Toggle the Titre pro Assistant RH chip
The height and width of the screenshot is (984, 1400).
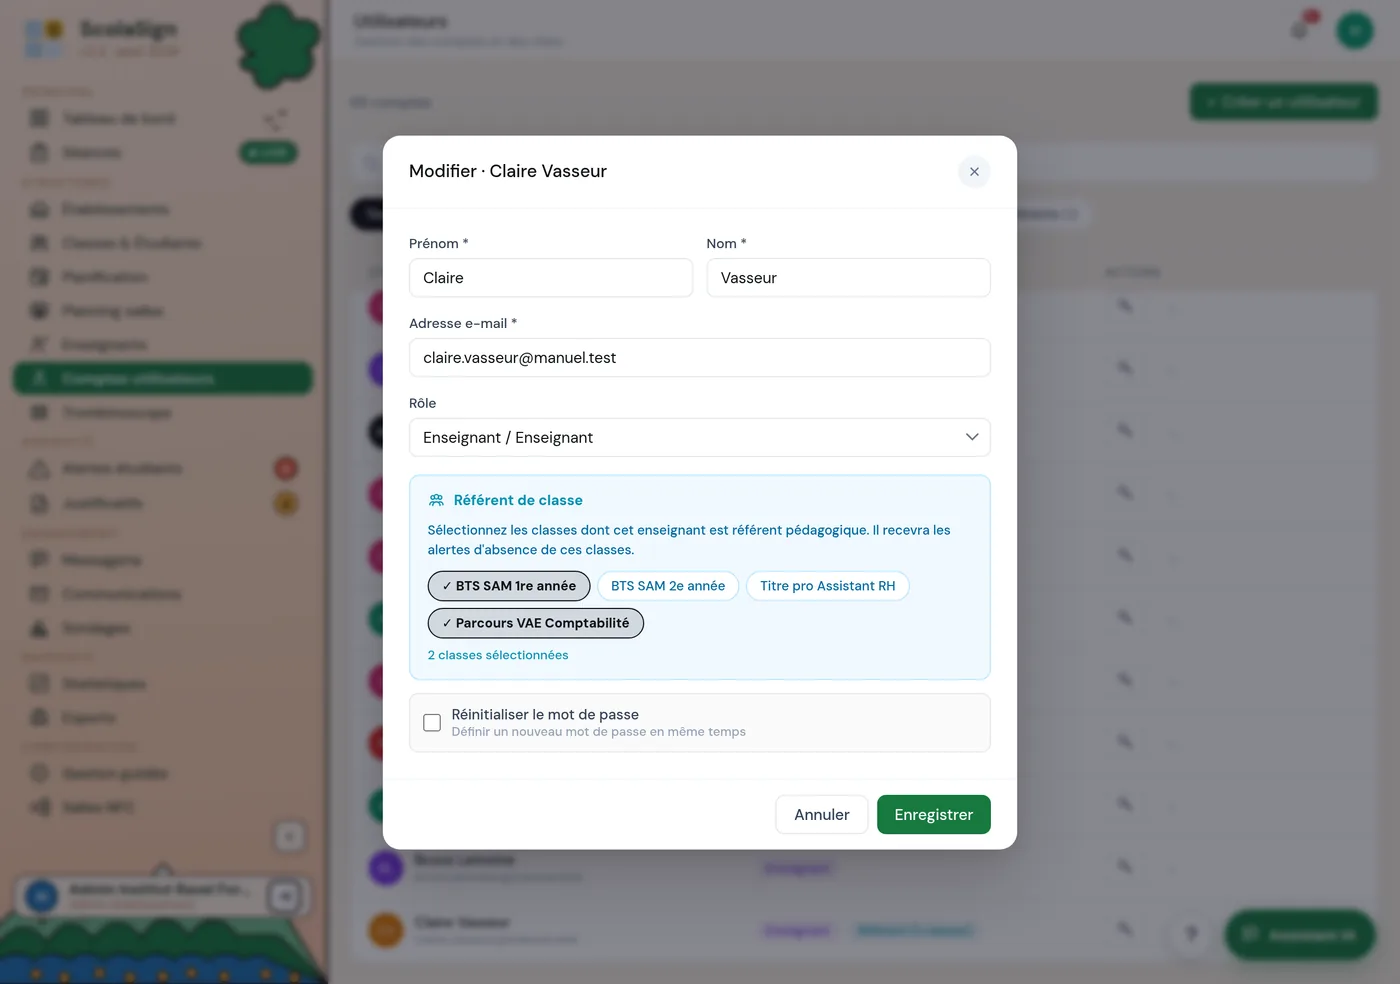pyautogui.click(x=828, y=586)
